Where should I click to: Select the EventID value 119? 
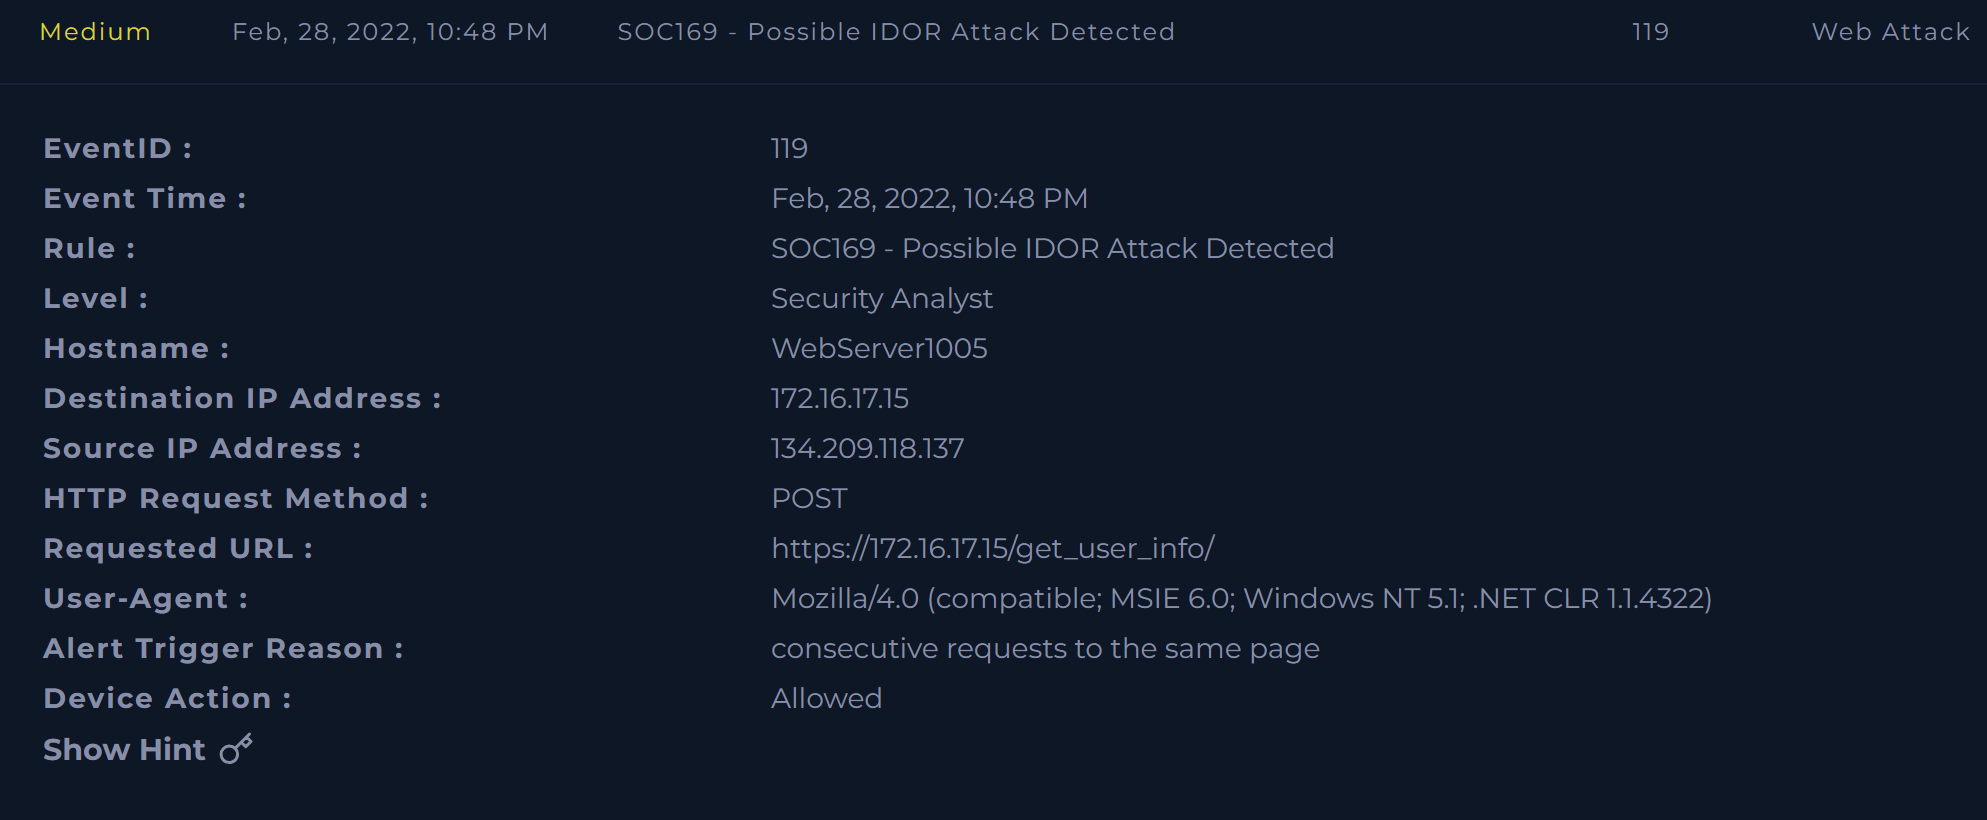789,148
